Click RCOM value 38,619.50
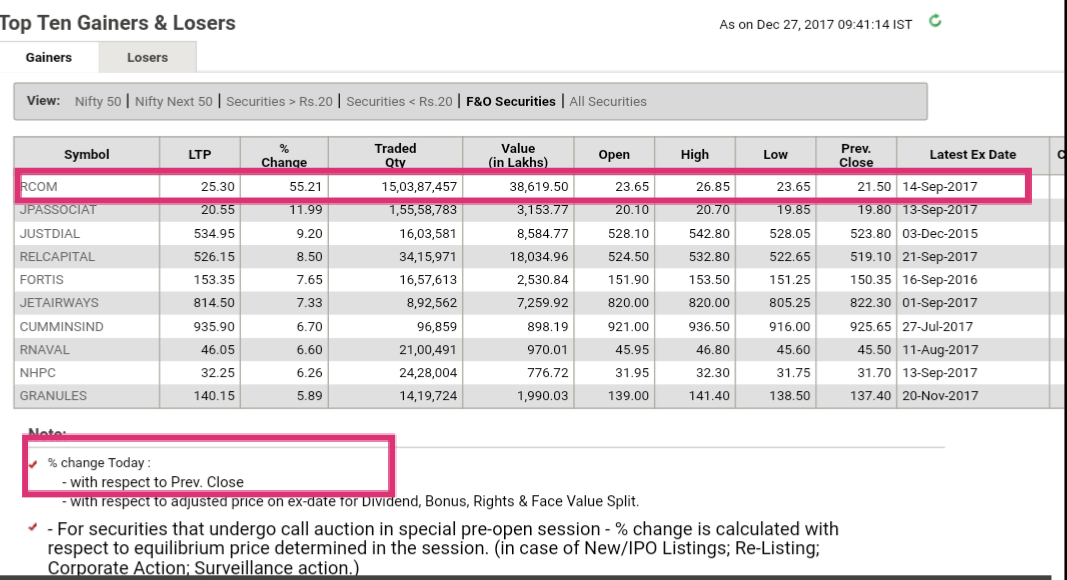 pos(538,187)
